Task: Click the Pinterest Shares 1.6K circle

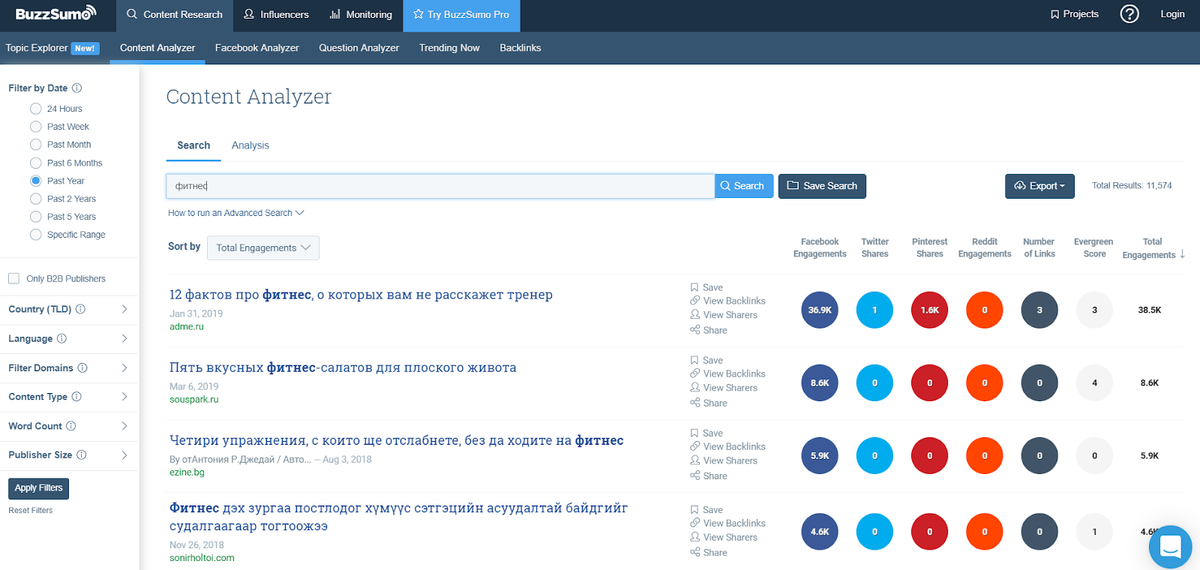Action: click(x=930, y=310)
